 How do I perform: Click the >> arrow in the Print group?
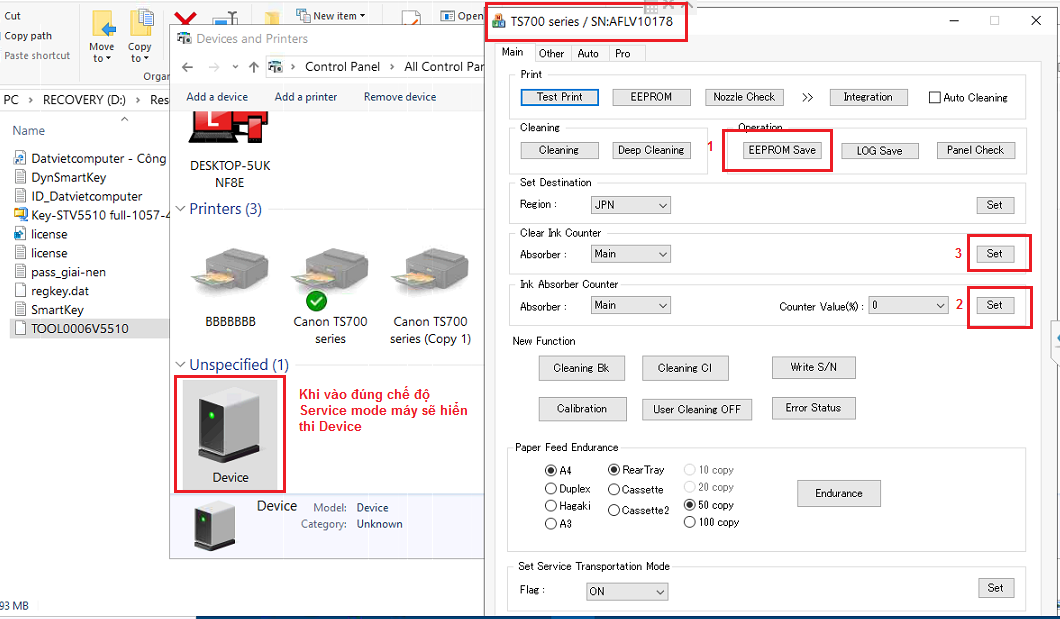[807, 97]
